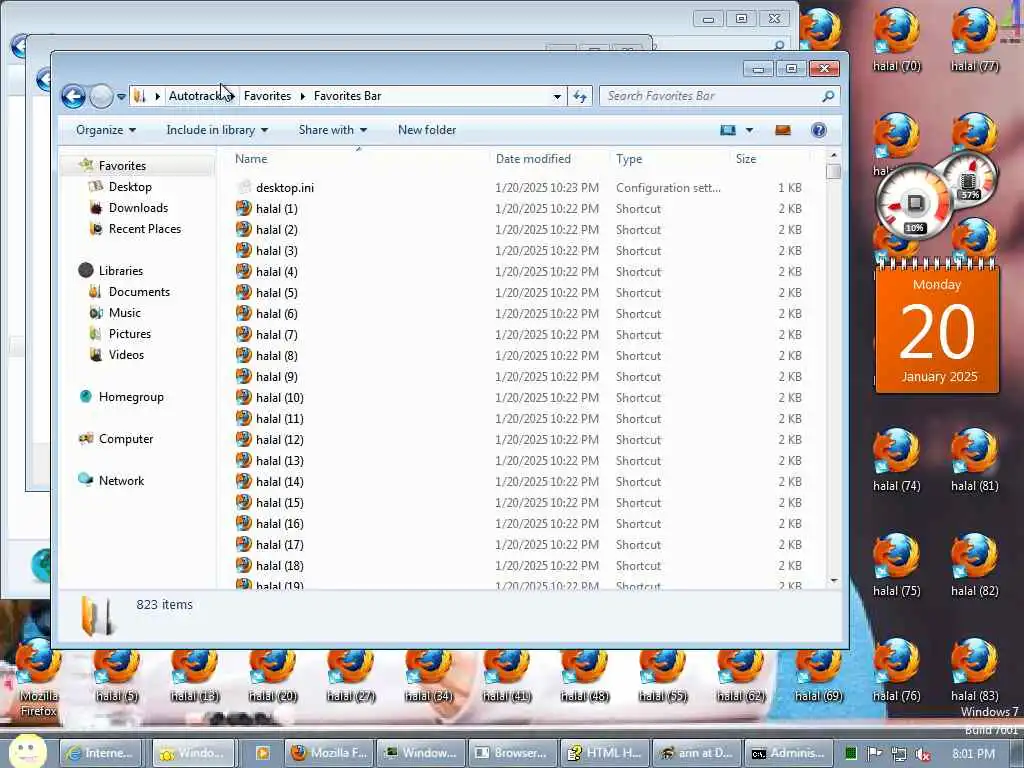Select Computer in the navigation pane
Viewport: 1024px width, 768px height.
(x=125, y=439)
